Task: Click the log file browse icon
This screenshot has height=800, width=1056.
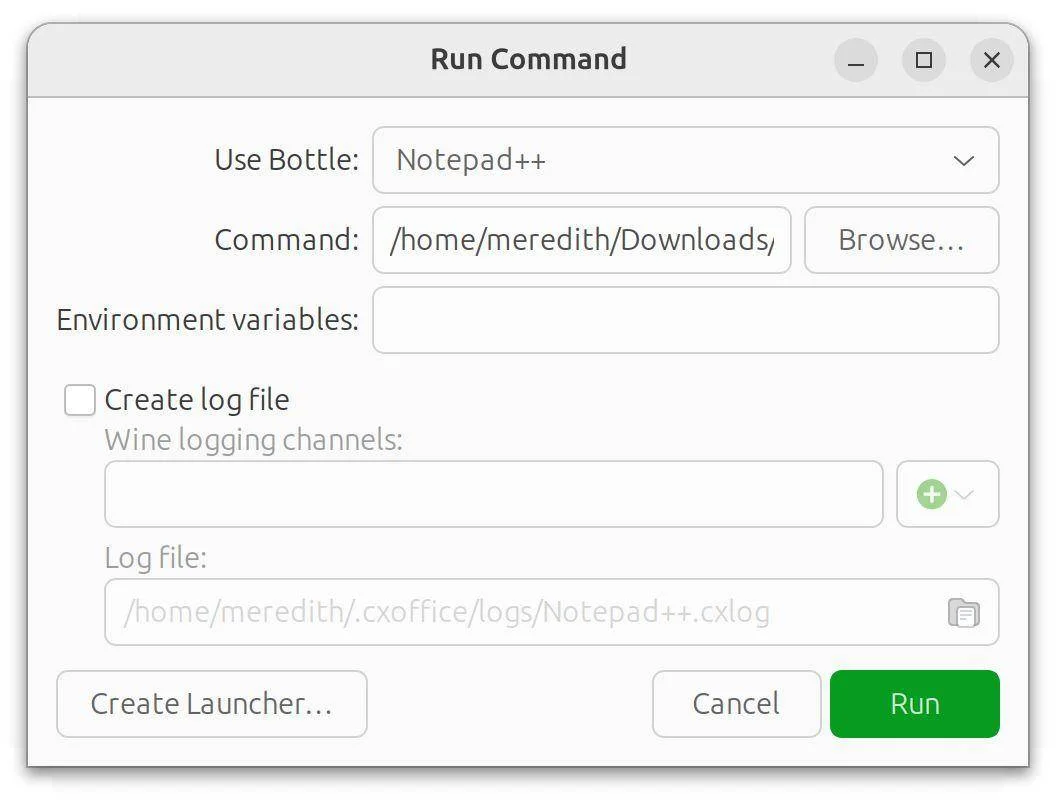Action: [963, 612]
